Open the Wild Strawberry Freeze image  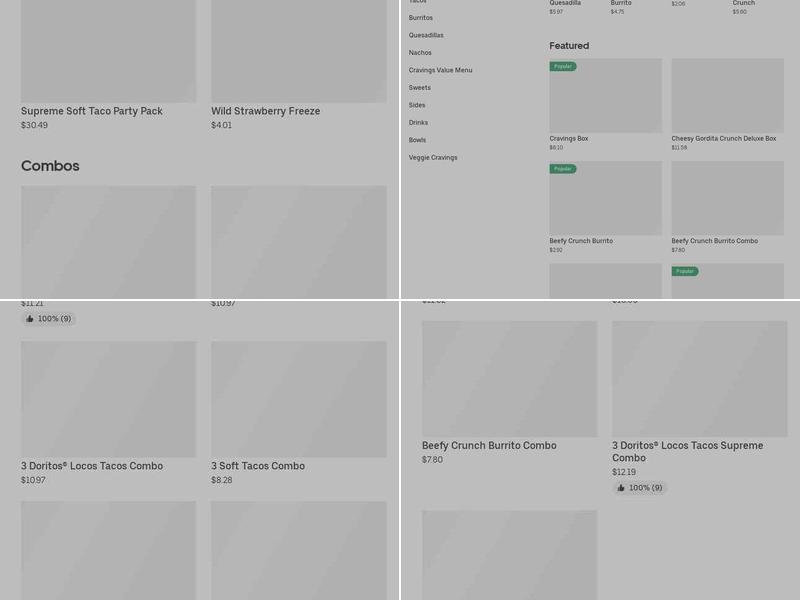point(299,51)
